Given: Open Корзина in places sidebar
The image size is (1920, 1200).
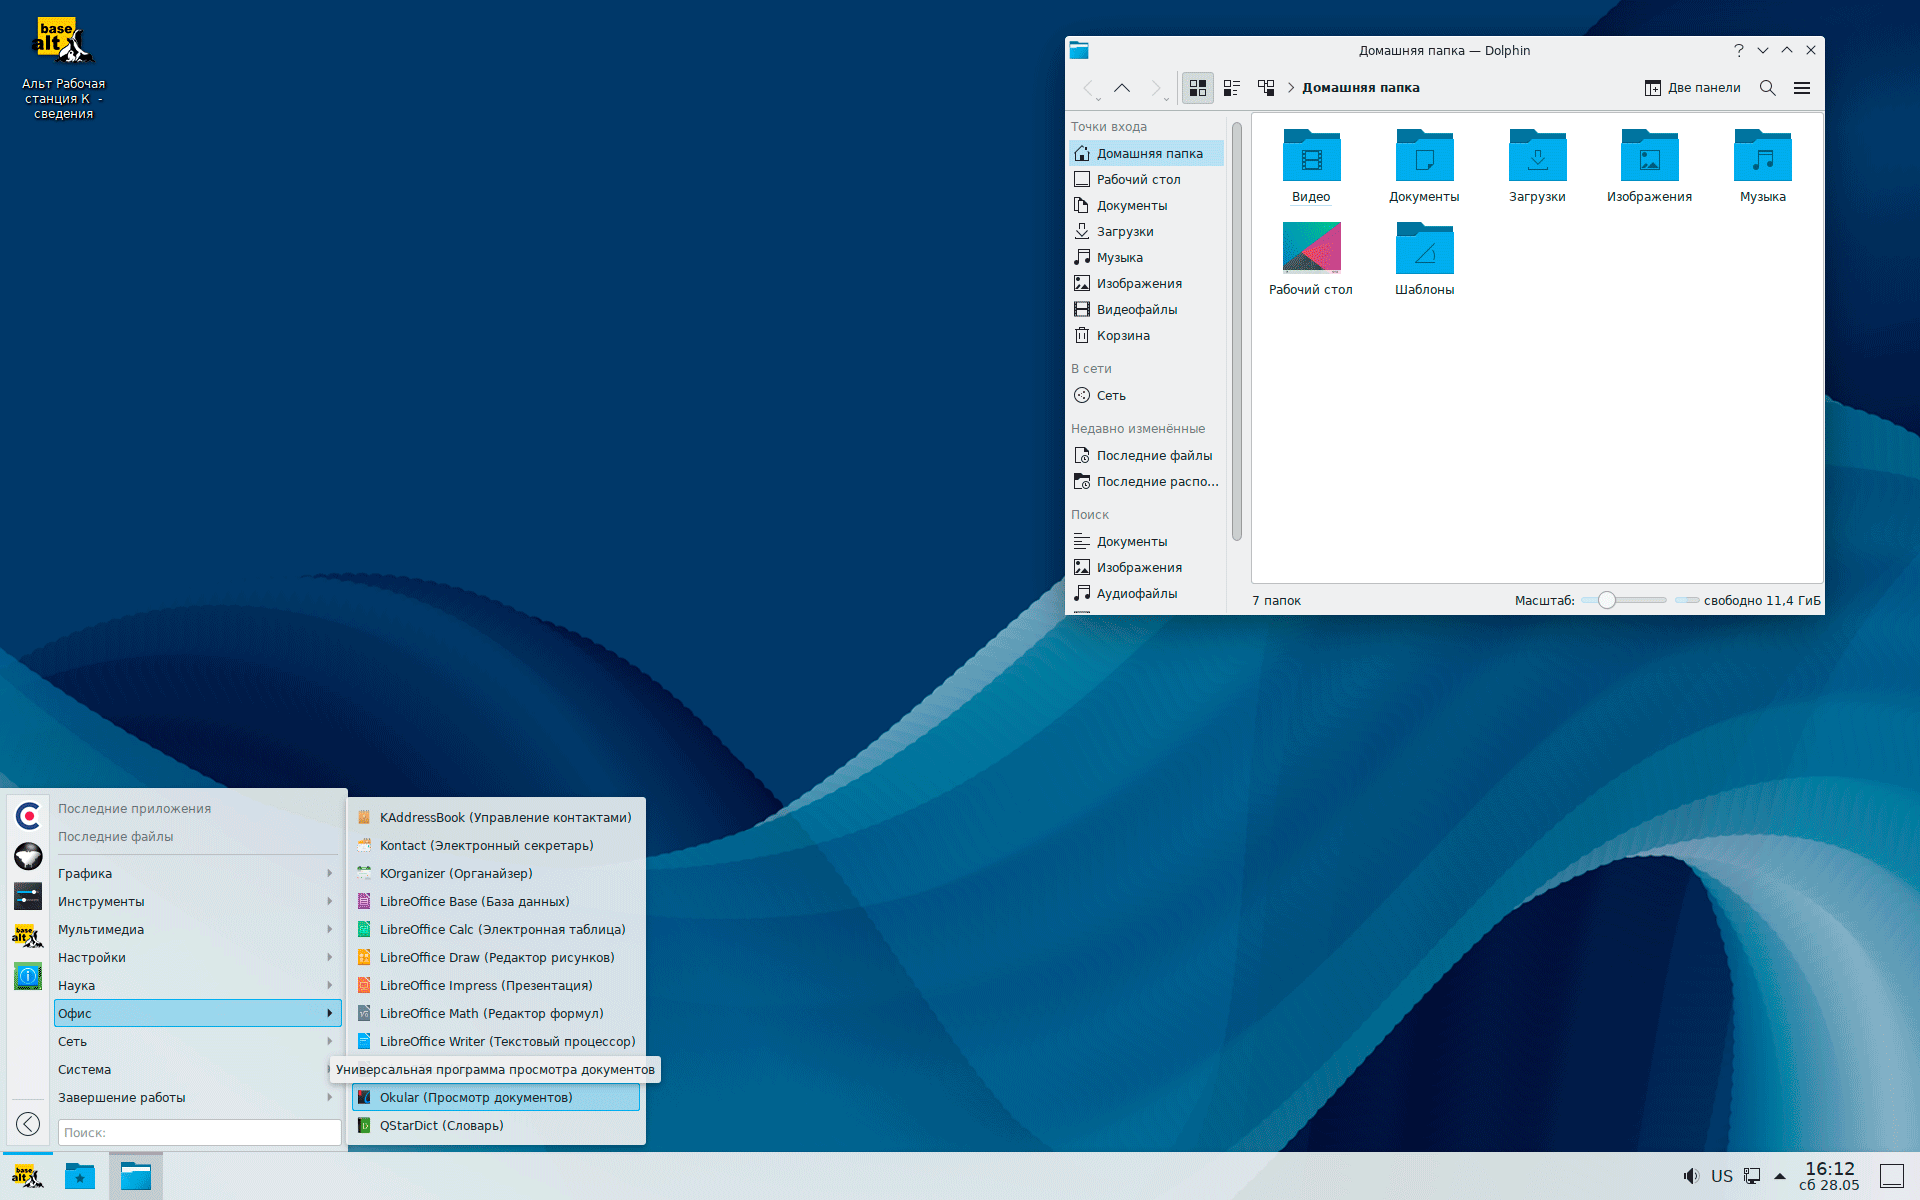Looking at the screenshot, I should (x=1122, y=335).
